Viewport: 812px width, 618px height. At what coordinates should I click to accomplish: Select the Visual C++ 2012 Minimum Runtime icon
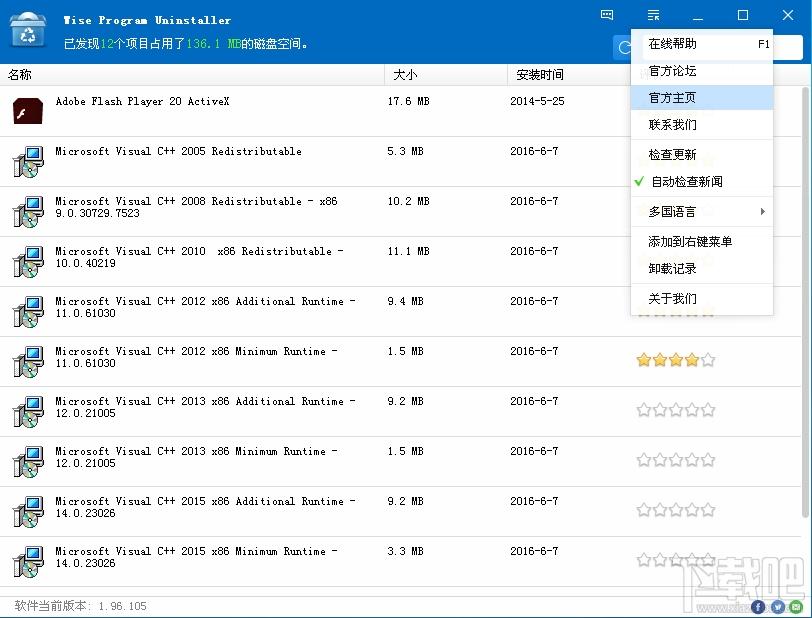pyautogui.click(x=28, y=361)
